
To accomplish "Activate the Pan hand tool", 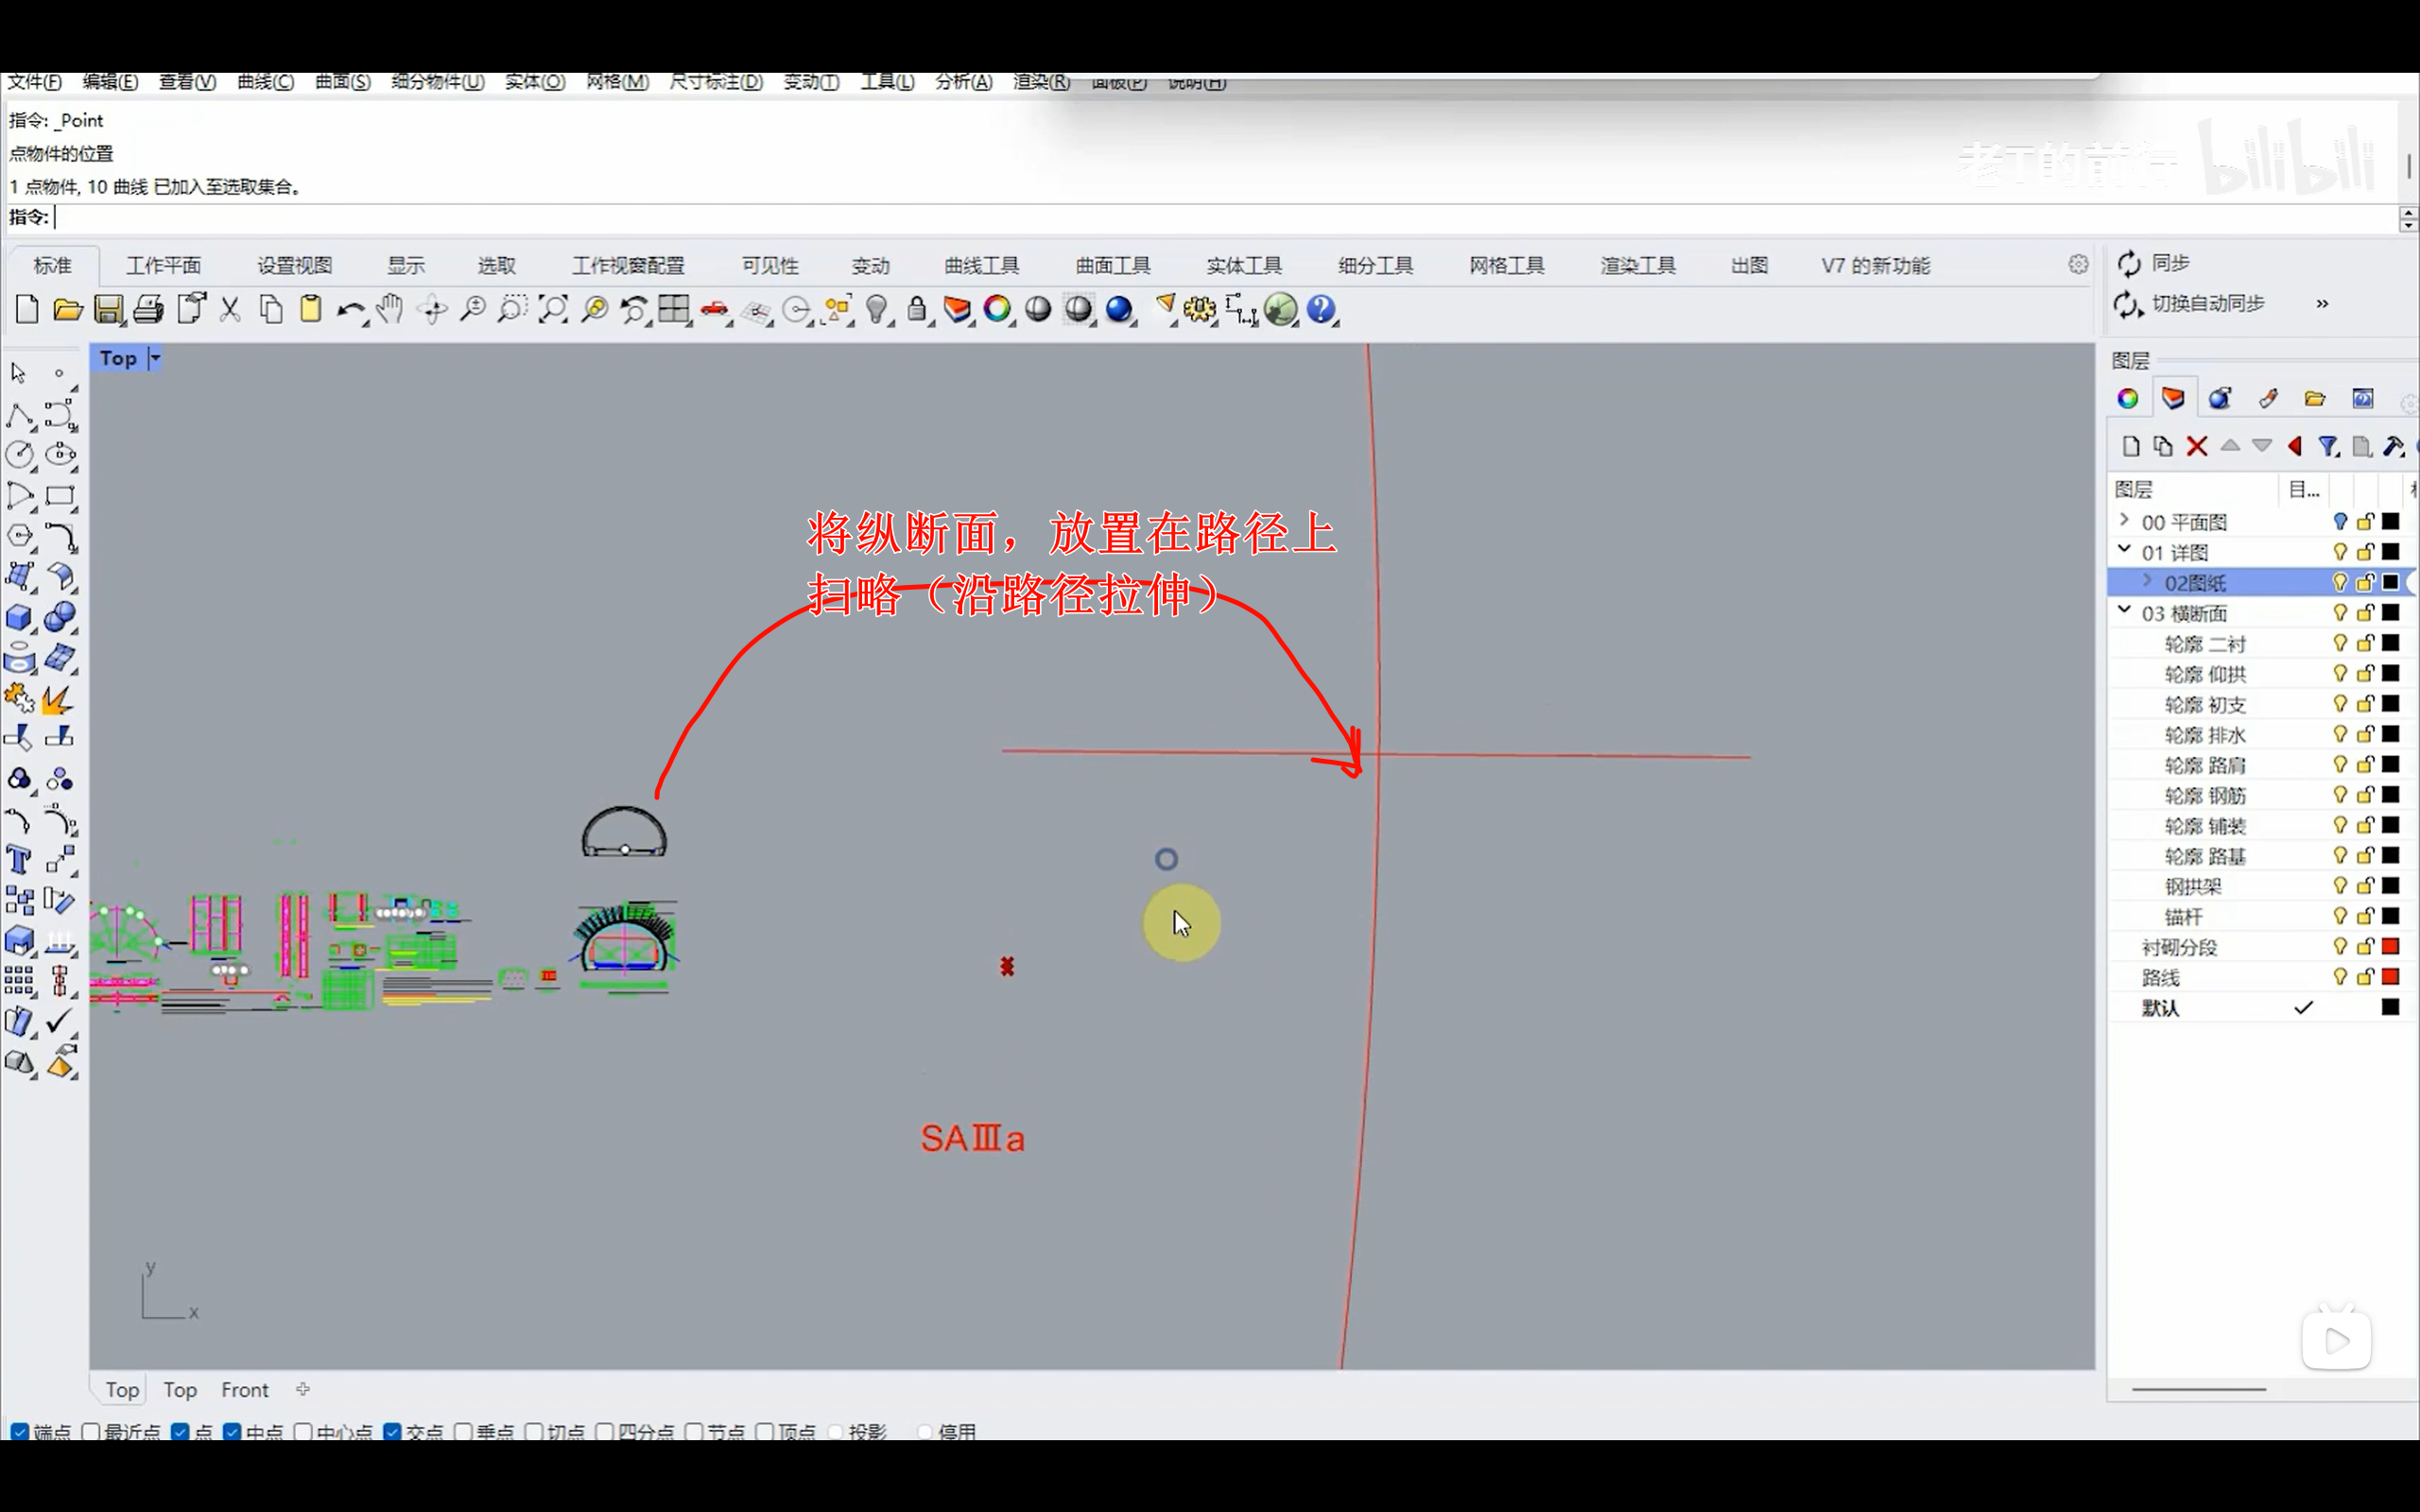I will [390, 310].
